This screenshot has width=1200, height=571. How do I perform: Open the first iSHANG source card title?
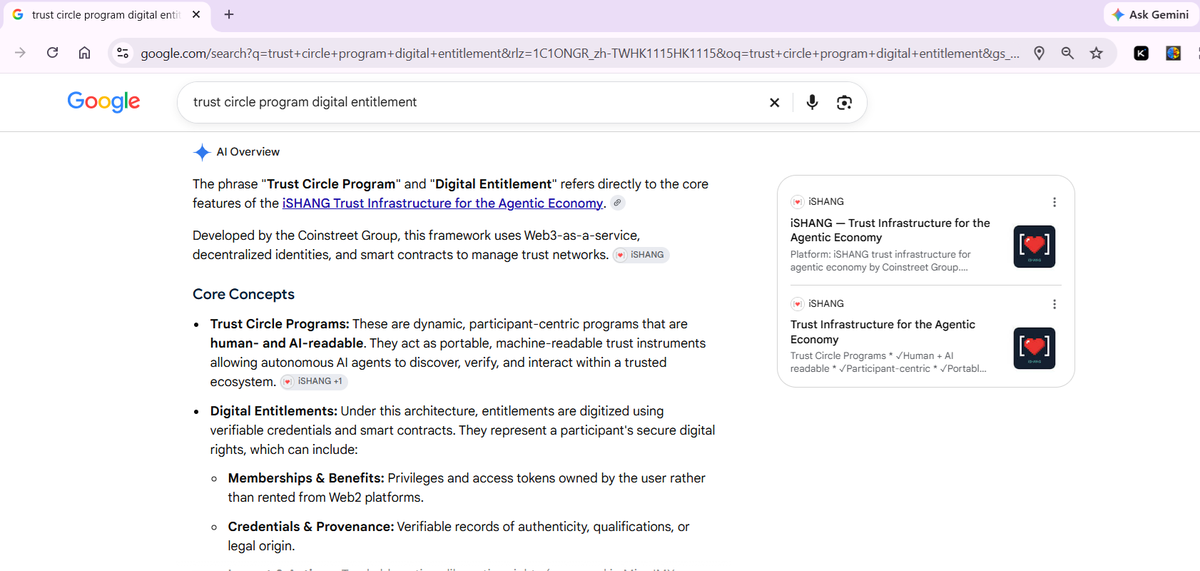[x=890, y=230]
